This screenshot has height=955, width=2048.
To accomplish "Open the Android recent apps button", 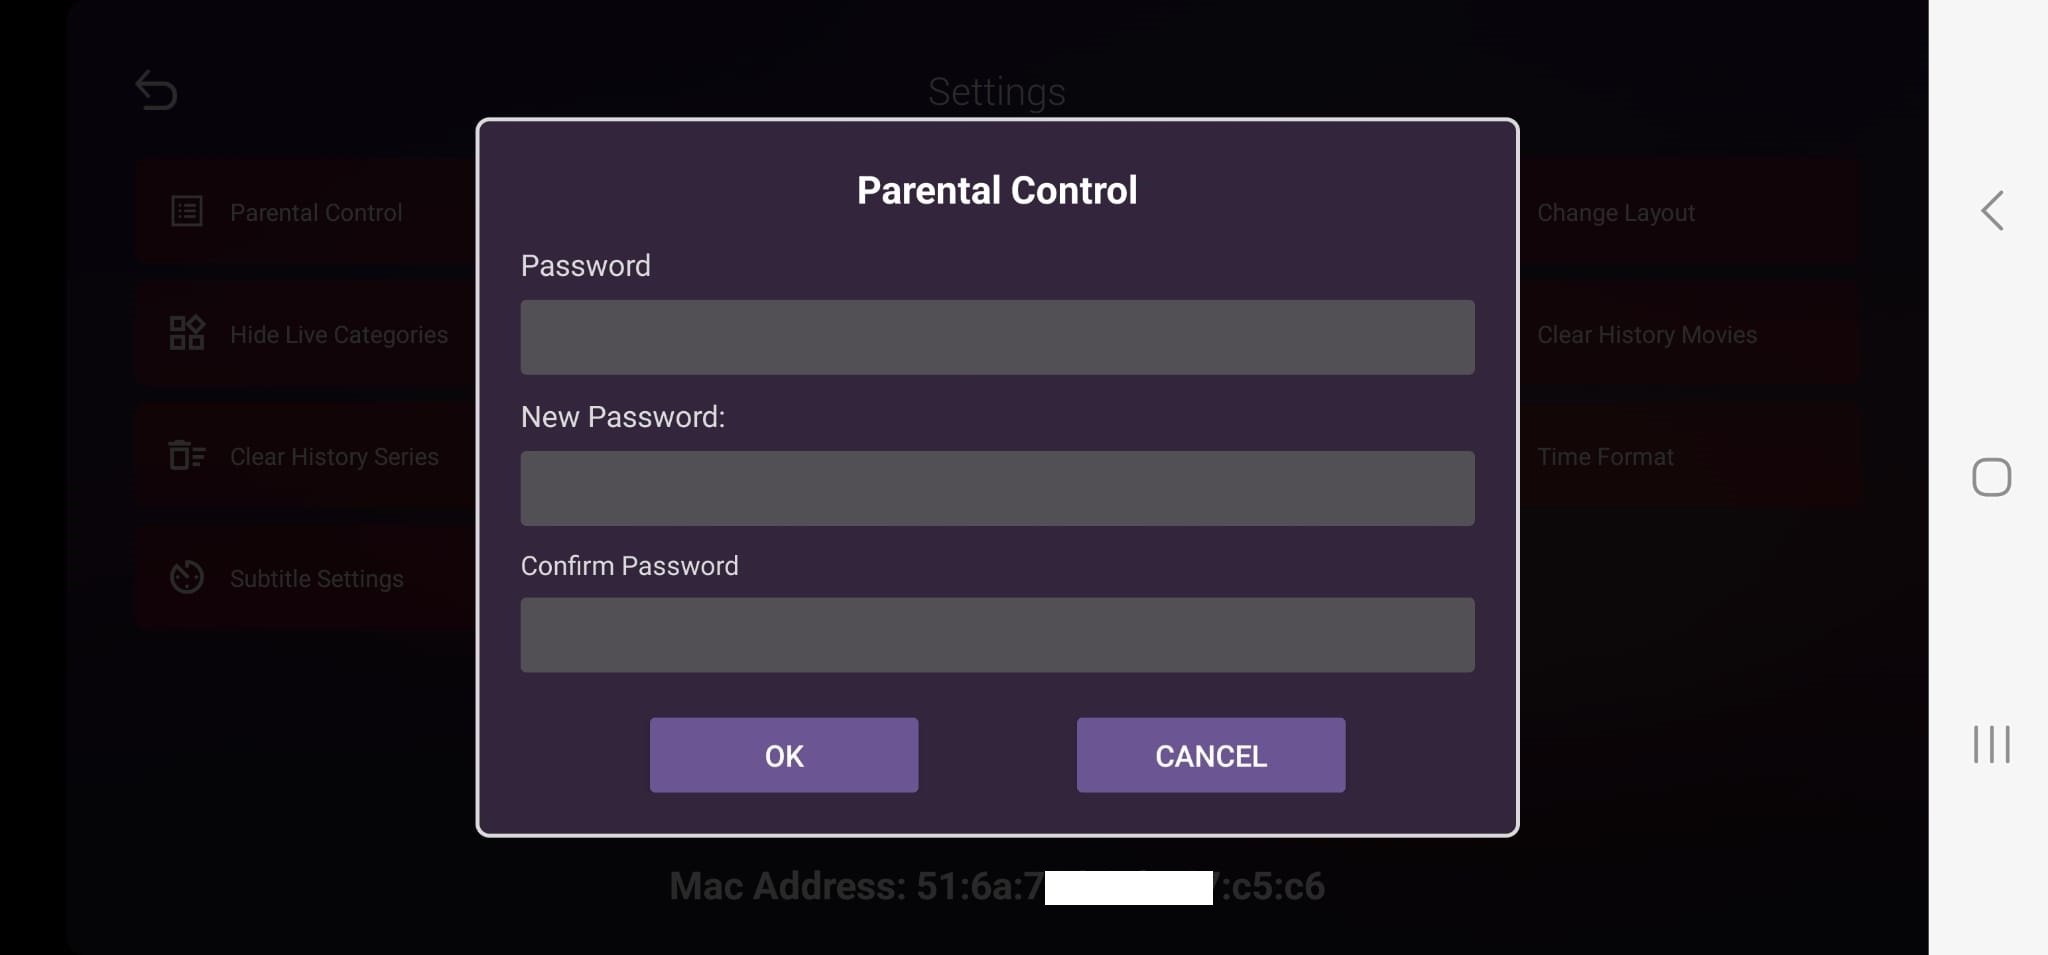I will [1991, 745].
